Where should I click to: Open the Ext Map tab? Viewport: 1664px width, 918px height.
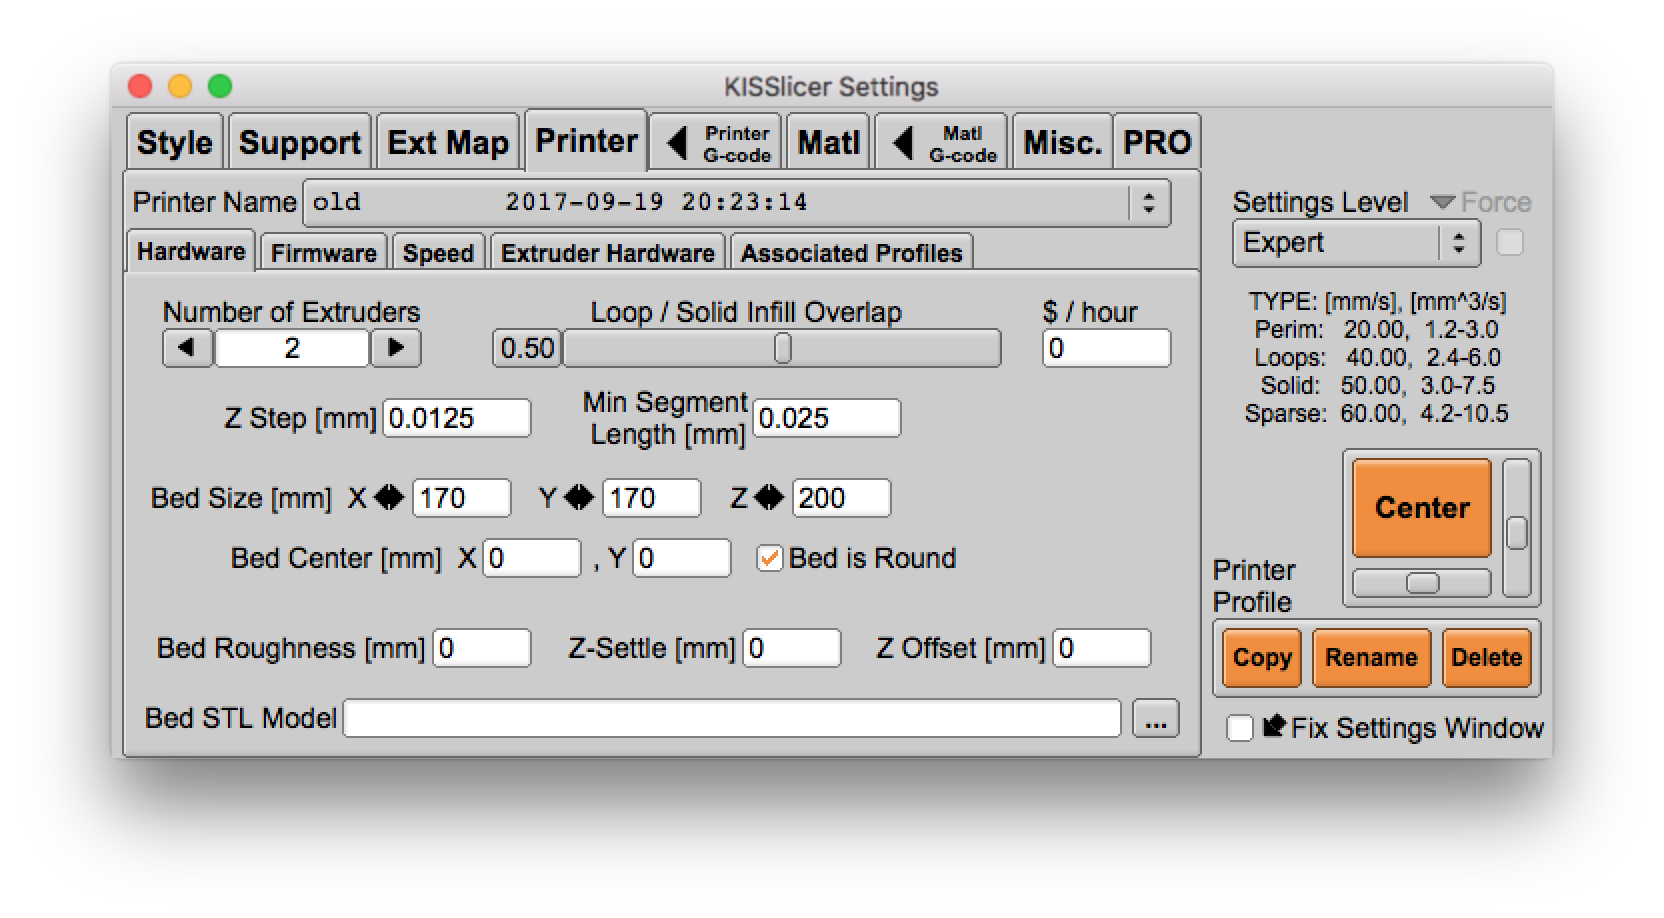click(x=448, y=142)
